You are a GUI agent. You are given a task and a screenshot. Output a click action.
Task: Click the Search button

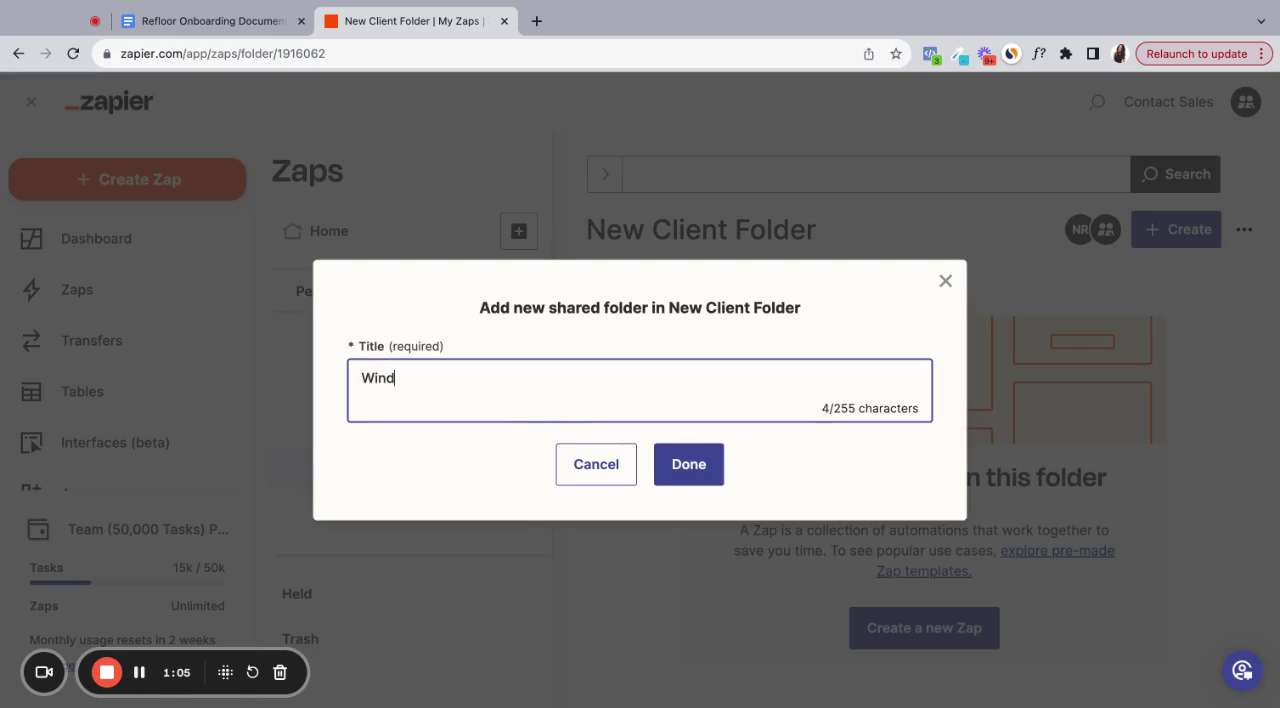pyautogui.click(x=1175, y=174)
